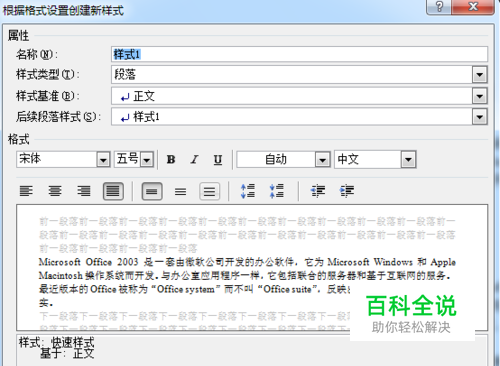Increase indent button
The width and height of the screenshot is (500, 366).
[347, 191]
